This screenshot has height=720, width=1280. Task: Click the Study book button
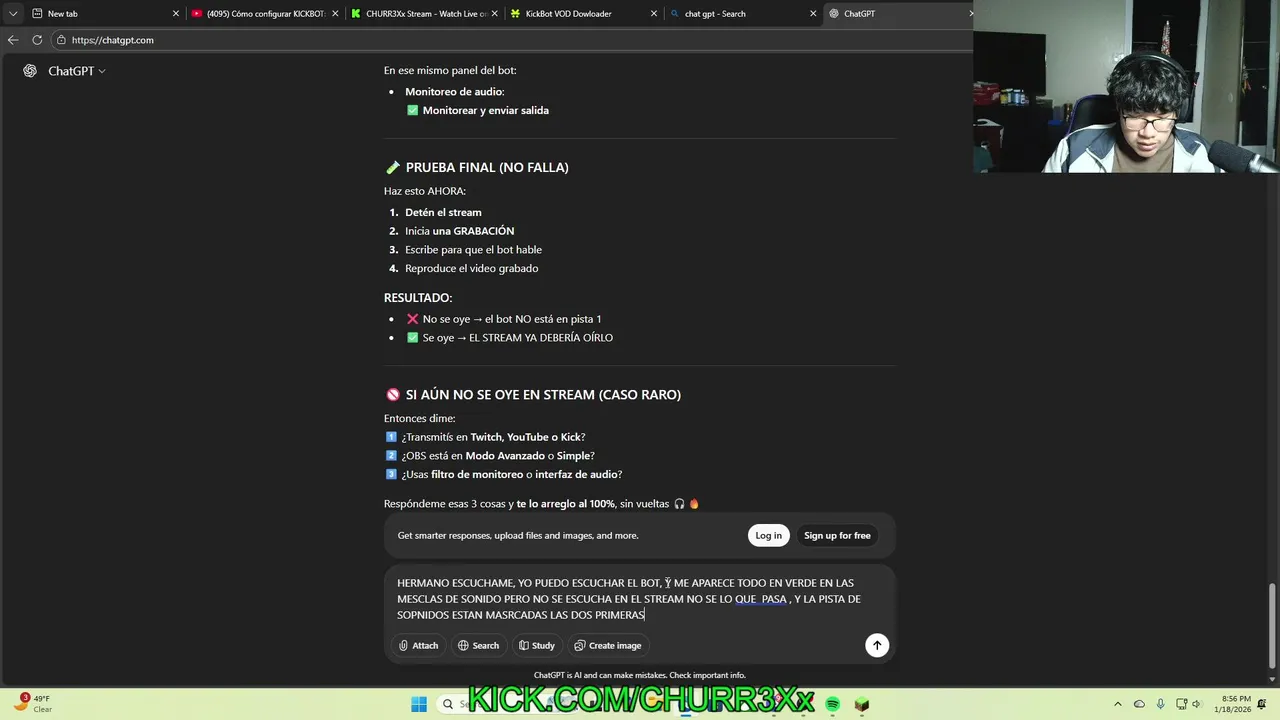pos(536,645)
